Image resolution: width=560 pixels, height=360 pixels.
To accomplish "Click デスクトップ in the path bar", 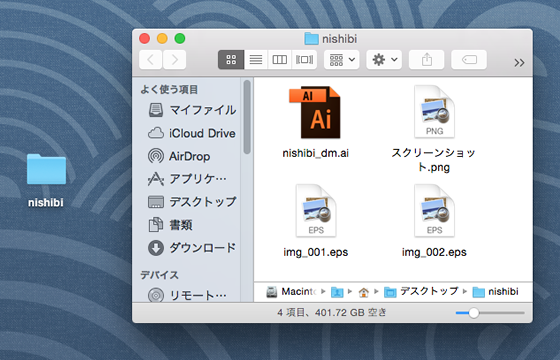I will pyautogui.click(x=421, y=292).
